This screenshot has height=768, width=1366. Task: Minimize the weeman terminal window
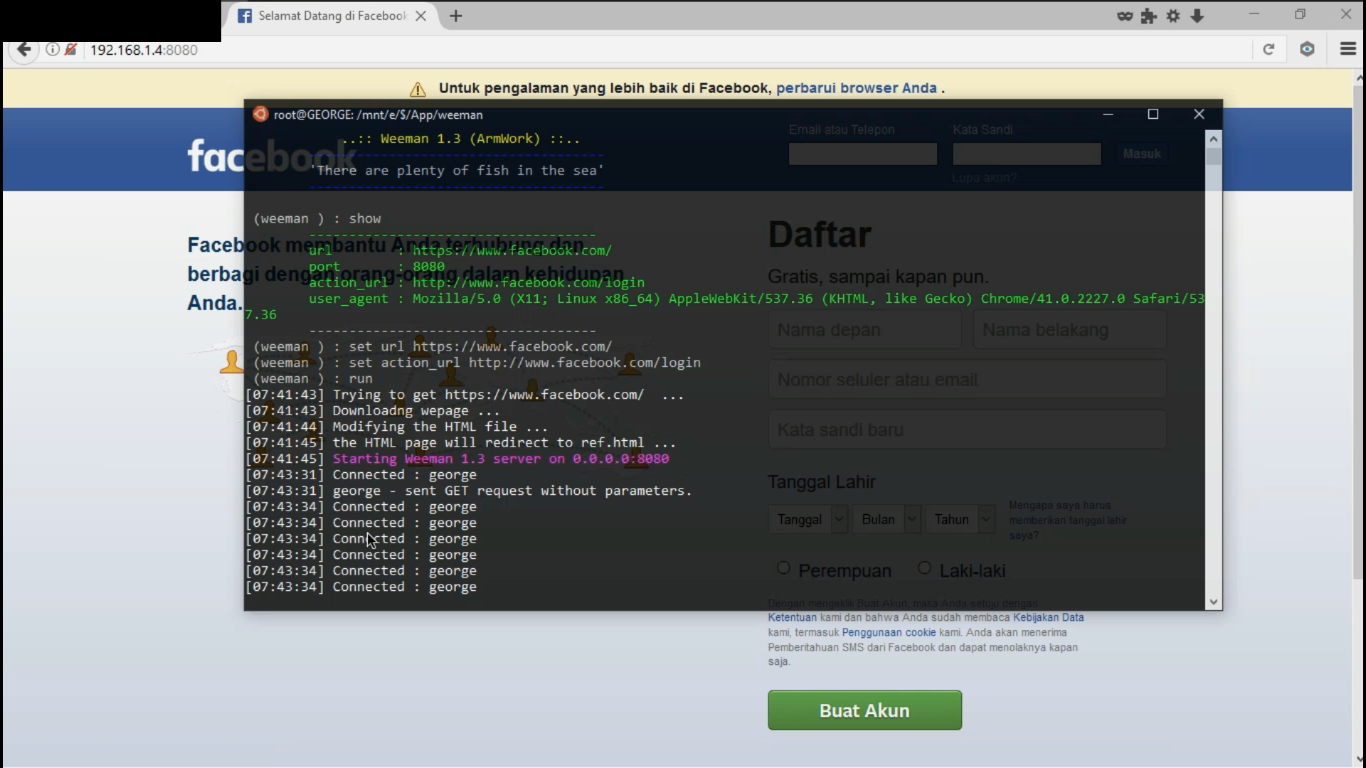click(1108, 114)
